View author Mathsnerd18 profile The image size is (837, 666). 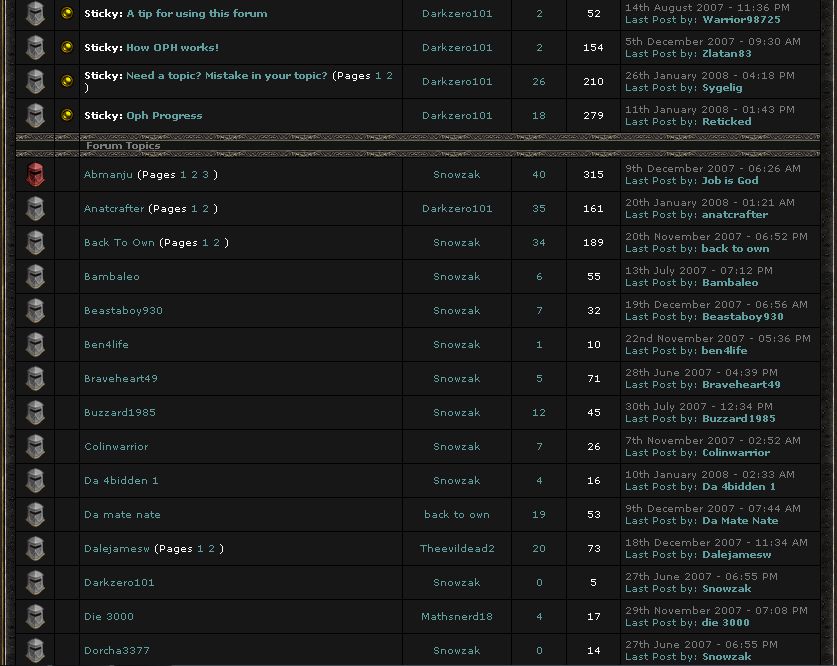(457, 616)
